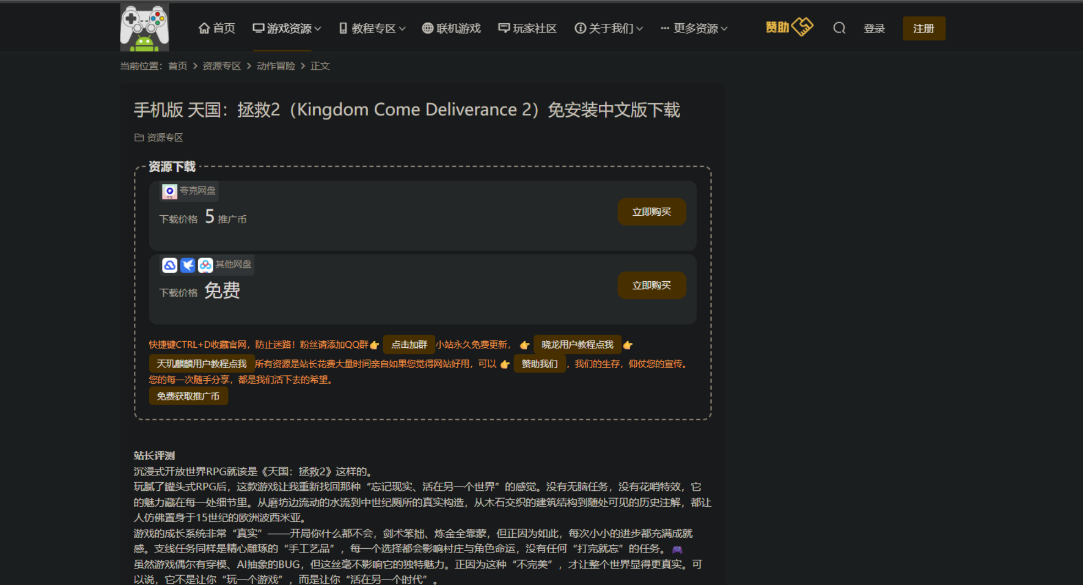Click the Quark (夸克网盘) drive icon
The height and width of the screenshot is (585, 1083).
point(170,191)
